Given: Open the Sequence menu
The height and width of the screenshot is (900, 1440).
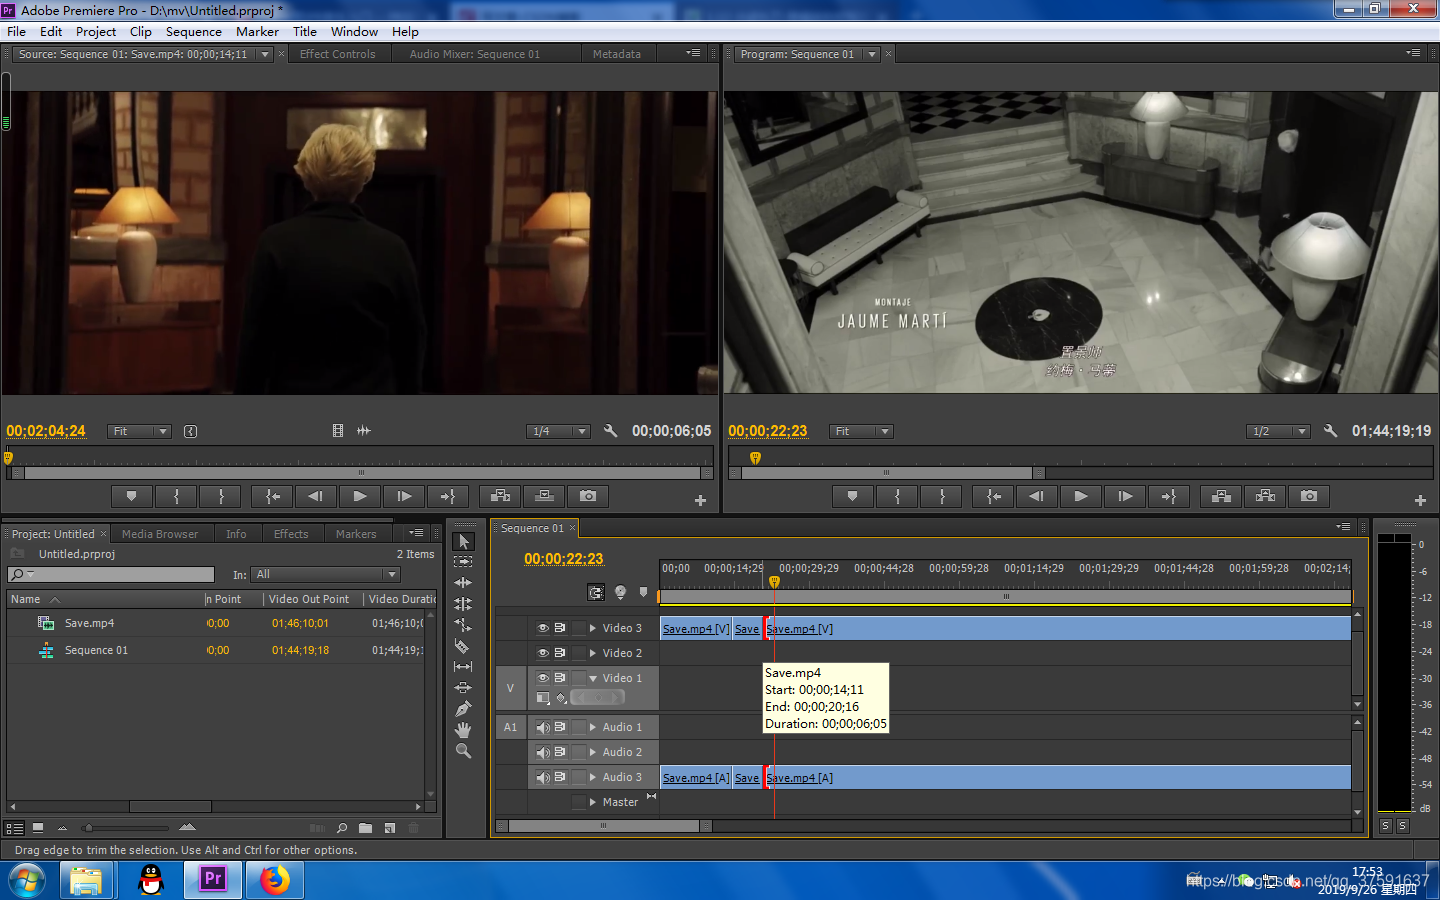Looking at the screenshot, I should pyautogui.click(x=193, y=31).
